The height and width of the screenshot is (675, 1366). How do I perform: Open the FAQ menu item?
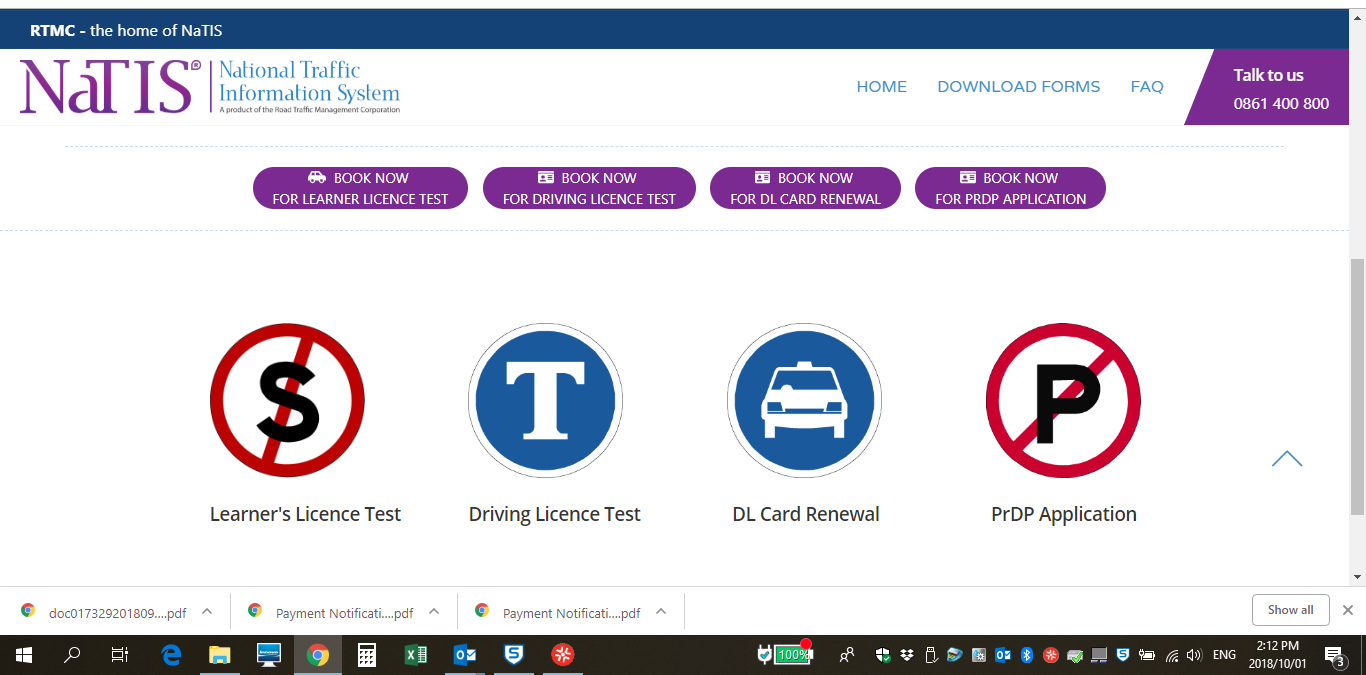coord(1146,87)
